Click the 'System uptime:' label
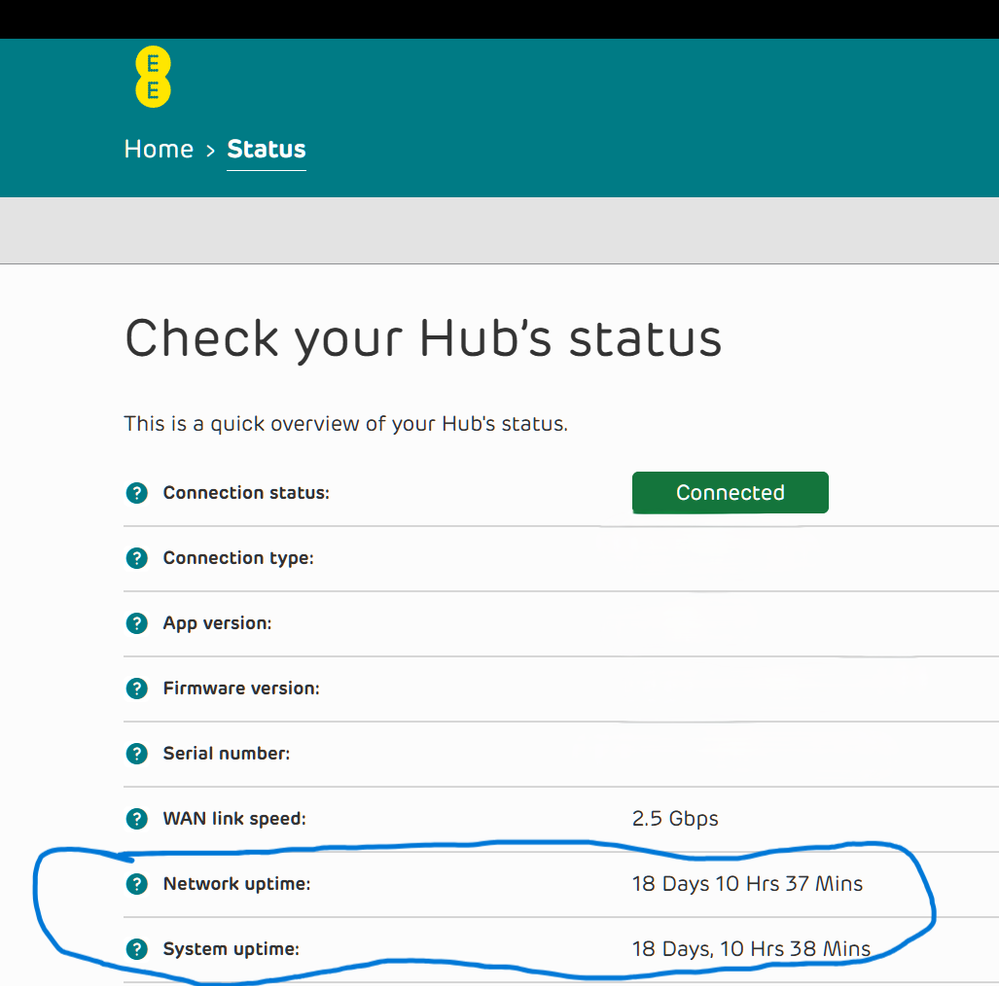 pyautogui.click(x=231, y=949)
